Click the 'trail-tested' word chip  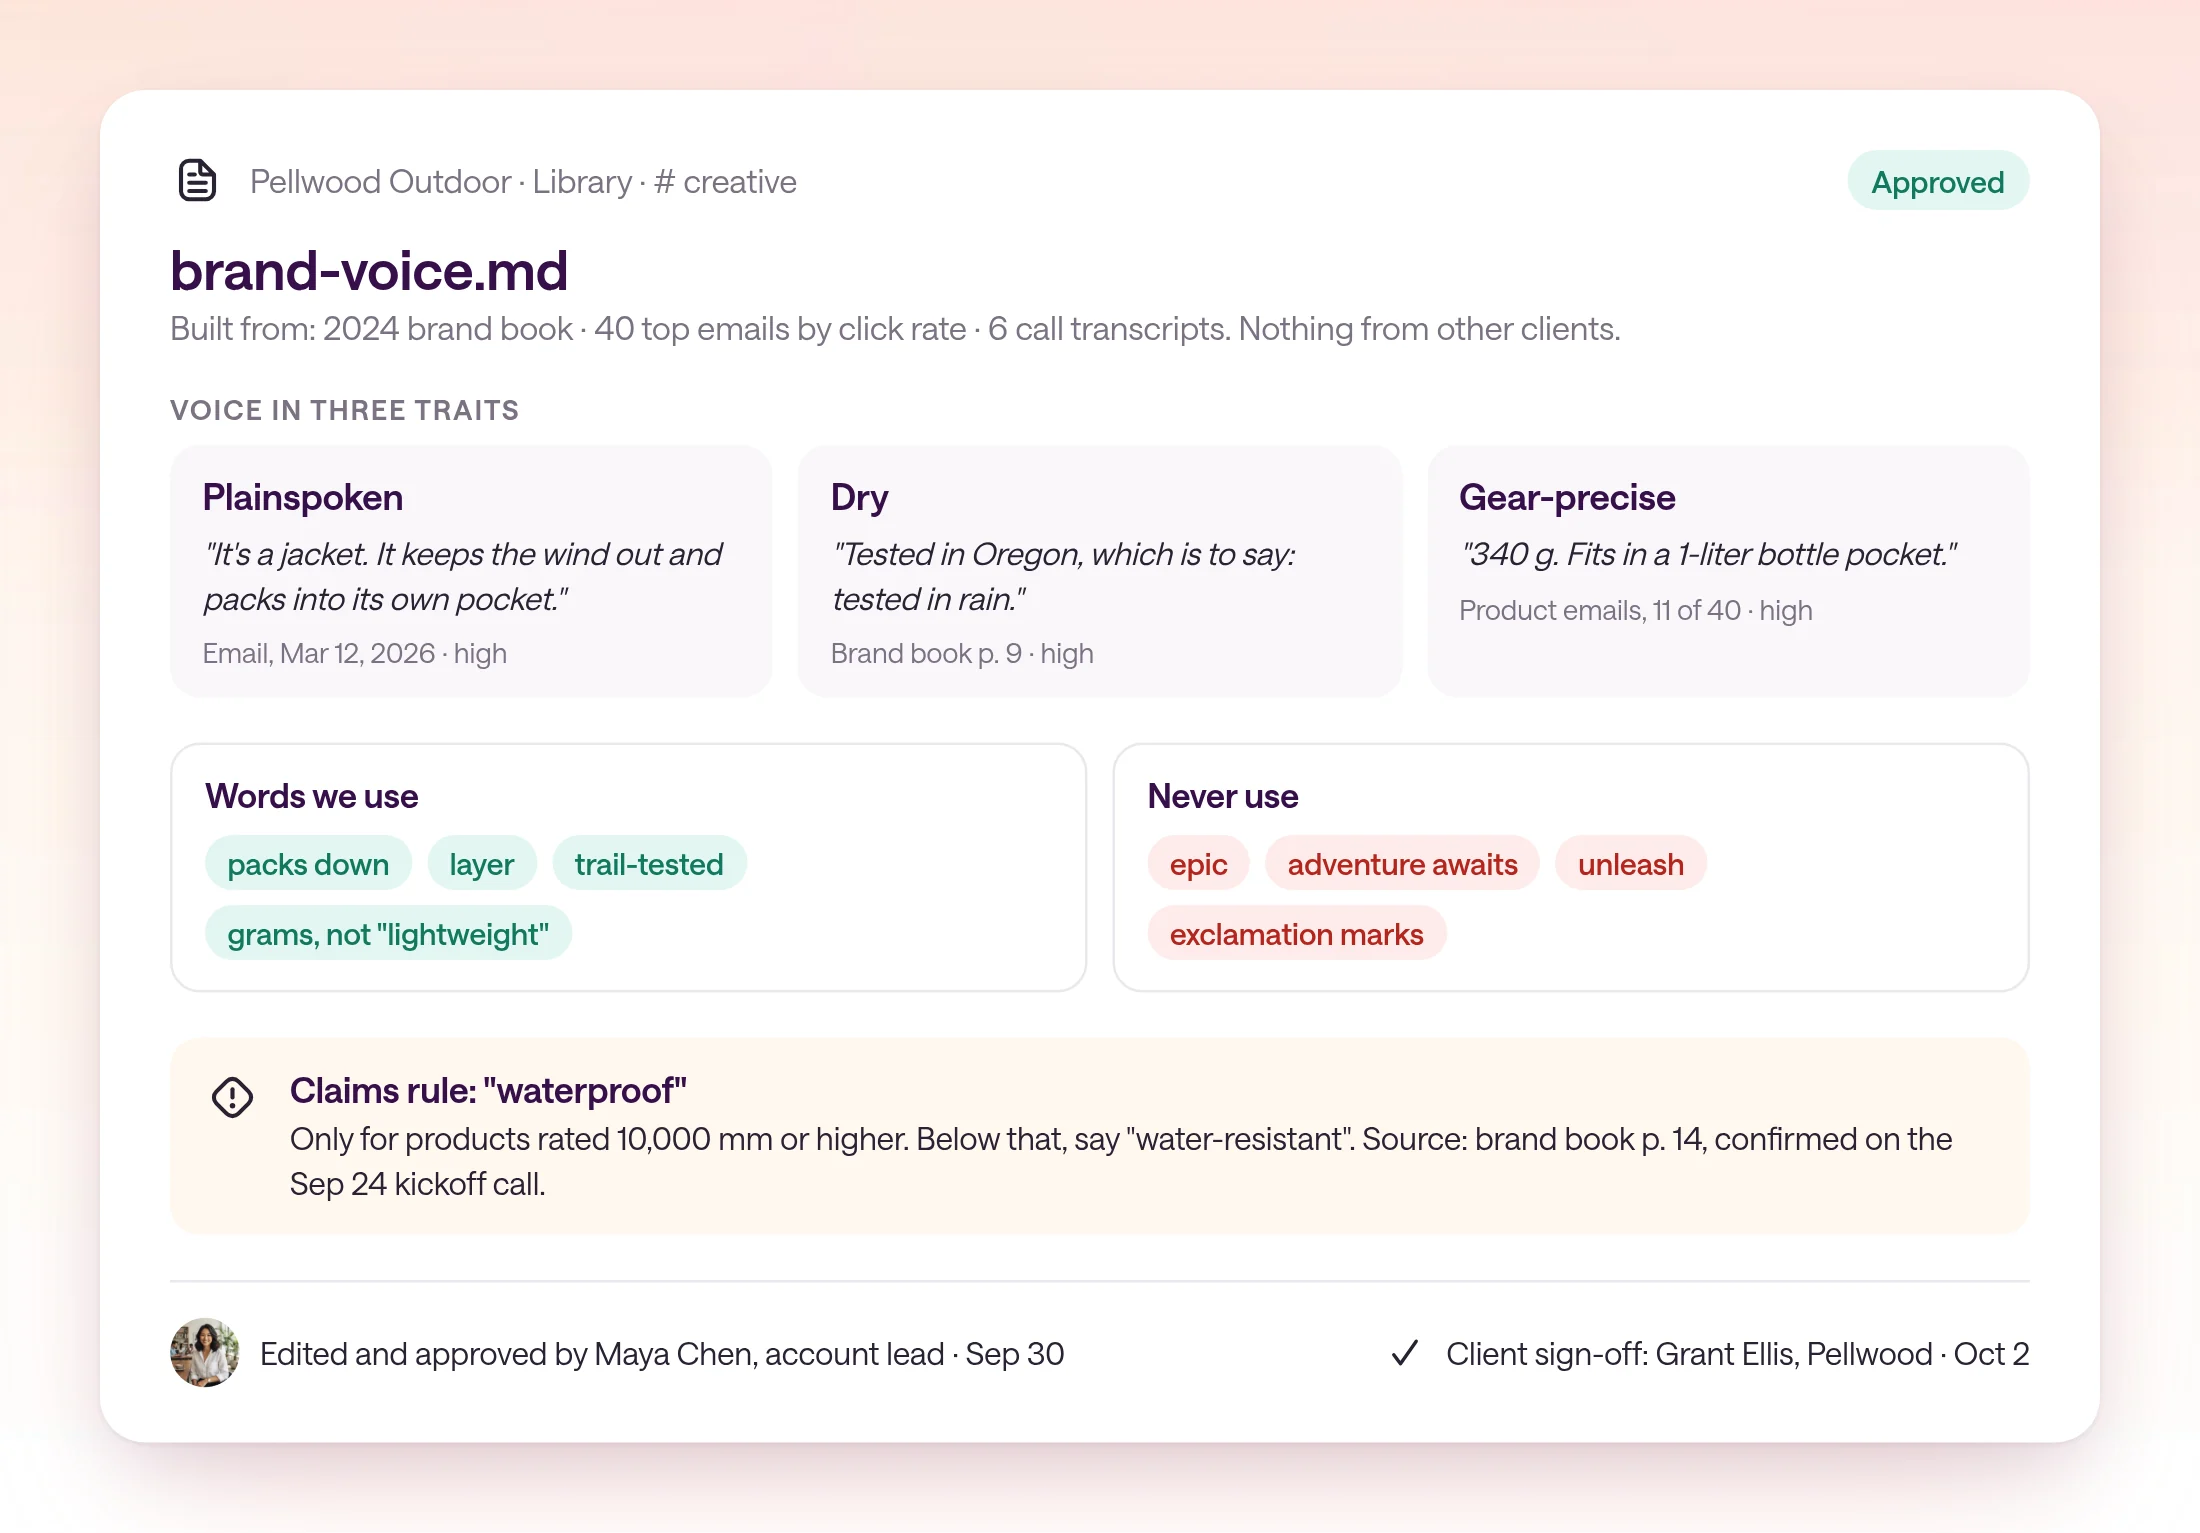tap(649, 863)
